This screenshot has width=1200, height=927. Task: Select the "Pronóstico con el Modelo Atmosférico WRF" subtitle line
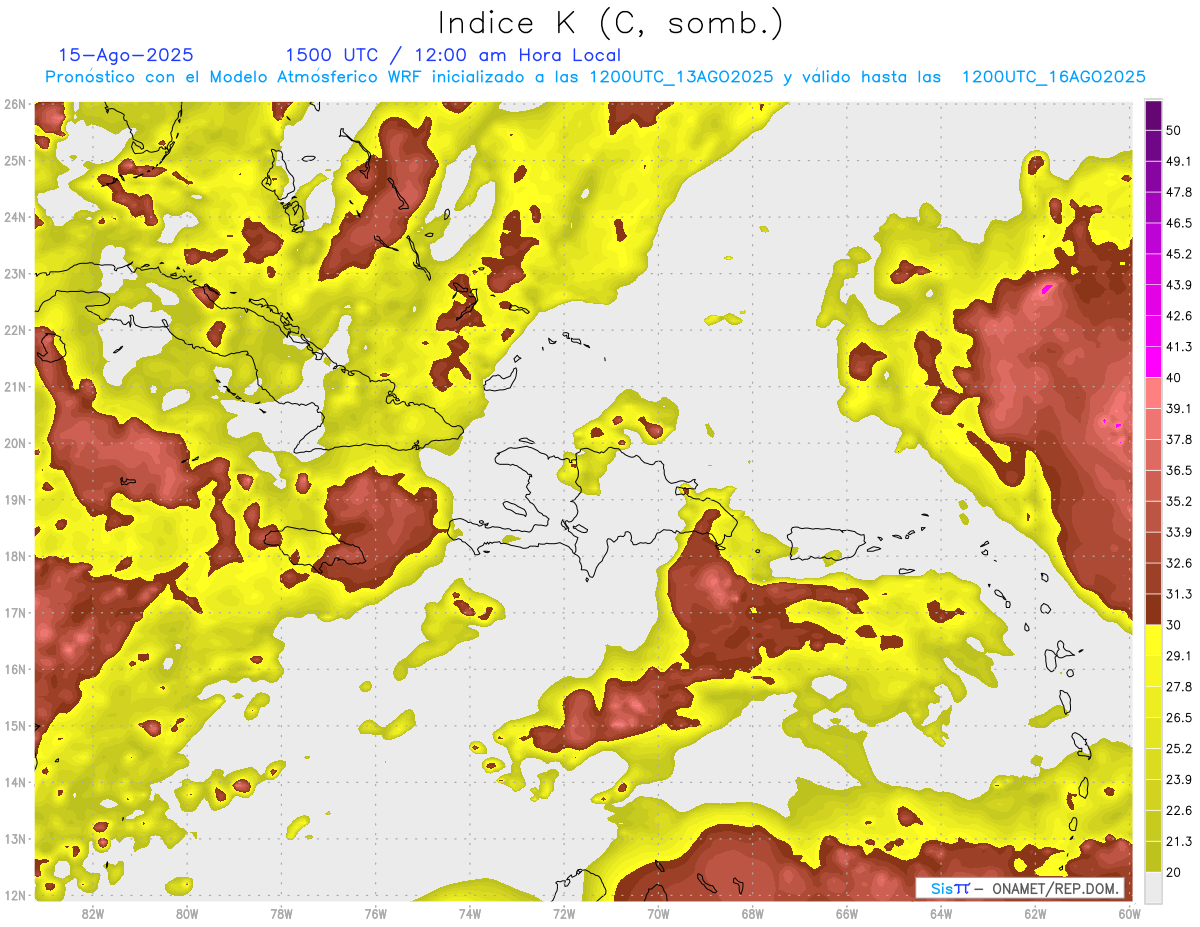pos(595,77)
